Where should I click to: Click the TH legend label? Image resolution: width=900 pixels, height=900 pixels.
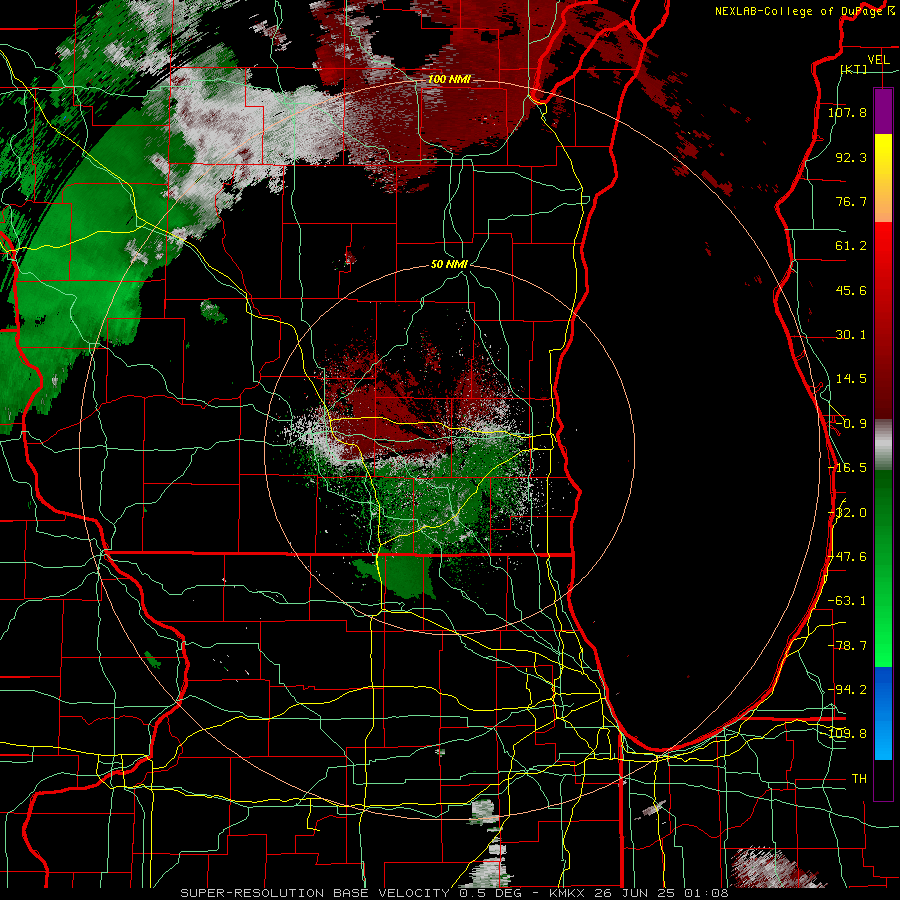859,779
